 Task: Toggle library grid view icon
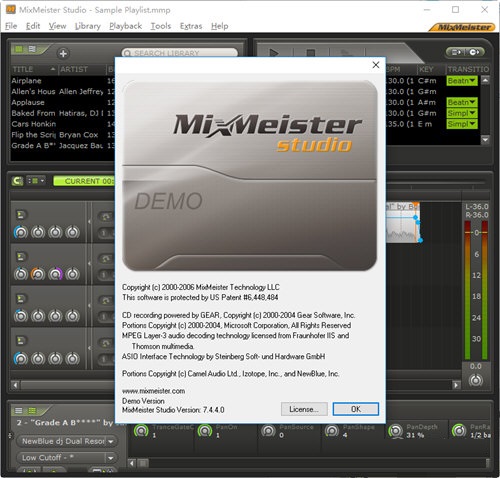pos(19,49)
